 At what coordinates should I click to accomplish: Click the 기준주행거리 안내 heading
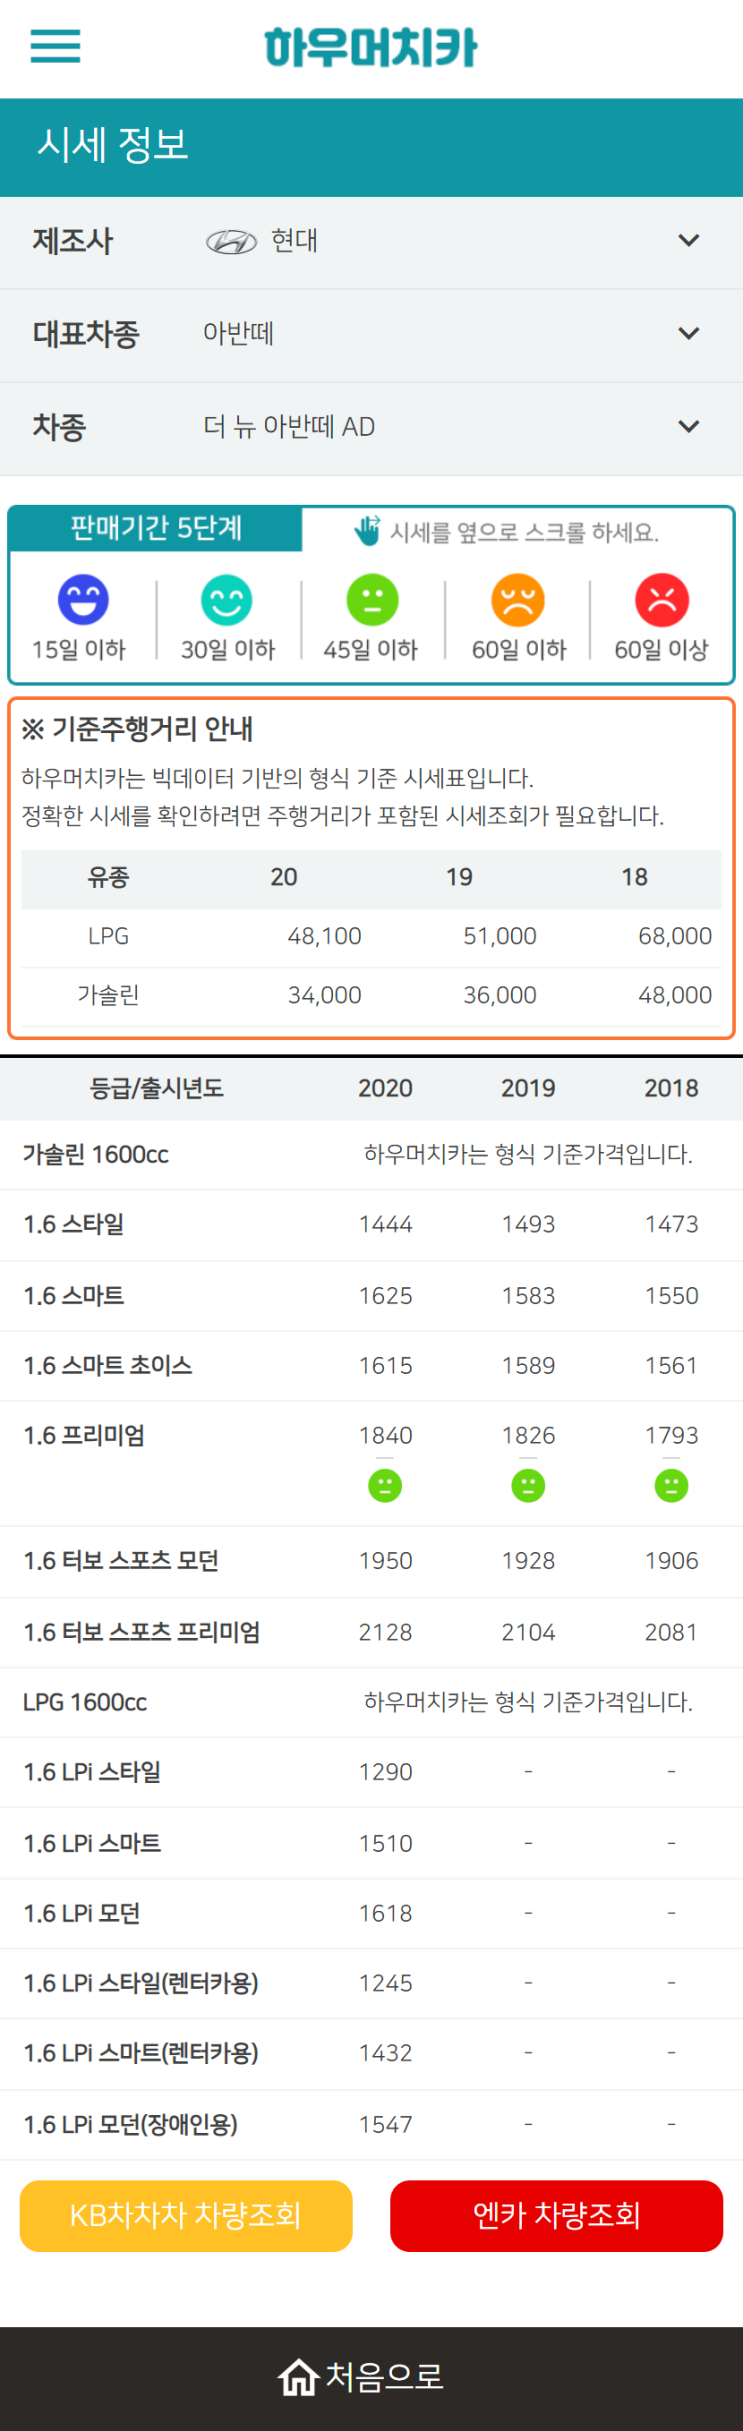point(137,729)
